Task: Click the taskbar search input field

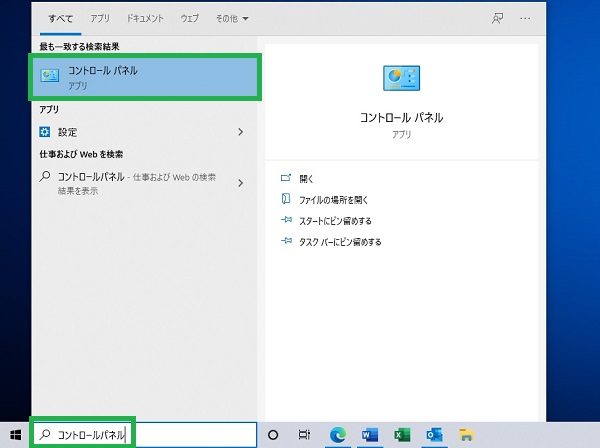Action: (x=145, y=435)
